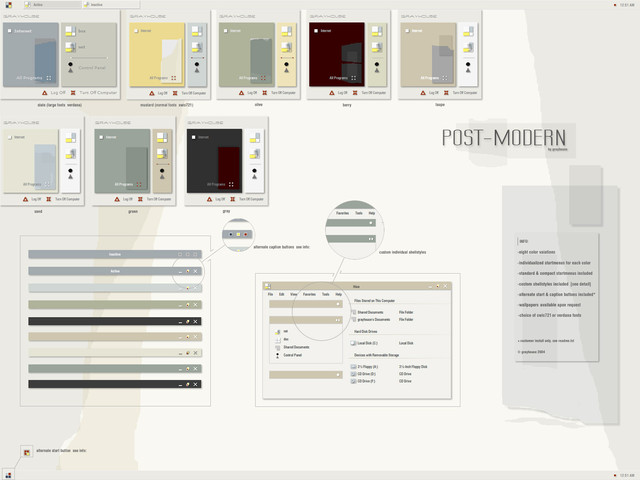
Task: Select red dot alternate caption button in magnifier
Action: [x=246, y=234]
